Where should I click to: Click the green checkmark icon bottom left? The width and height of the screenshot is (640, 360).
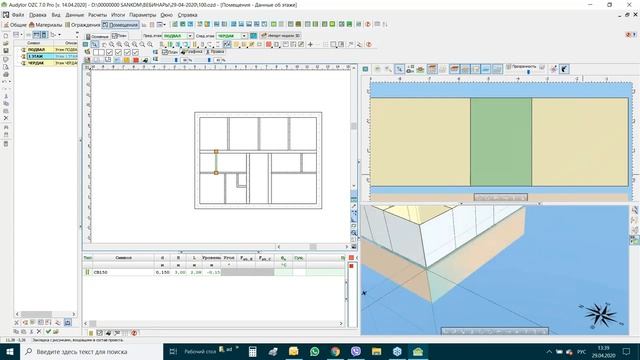(x=48, y=332)
